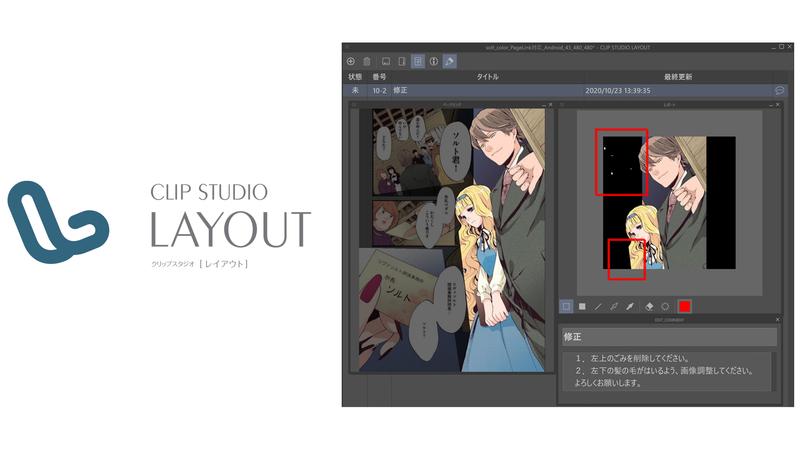The height and width of the screenshot is (450, 800).
Task: Minimize the report image panel
Action: [771, 105]
